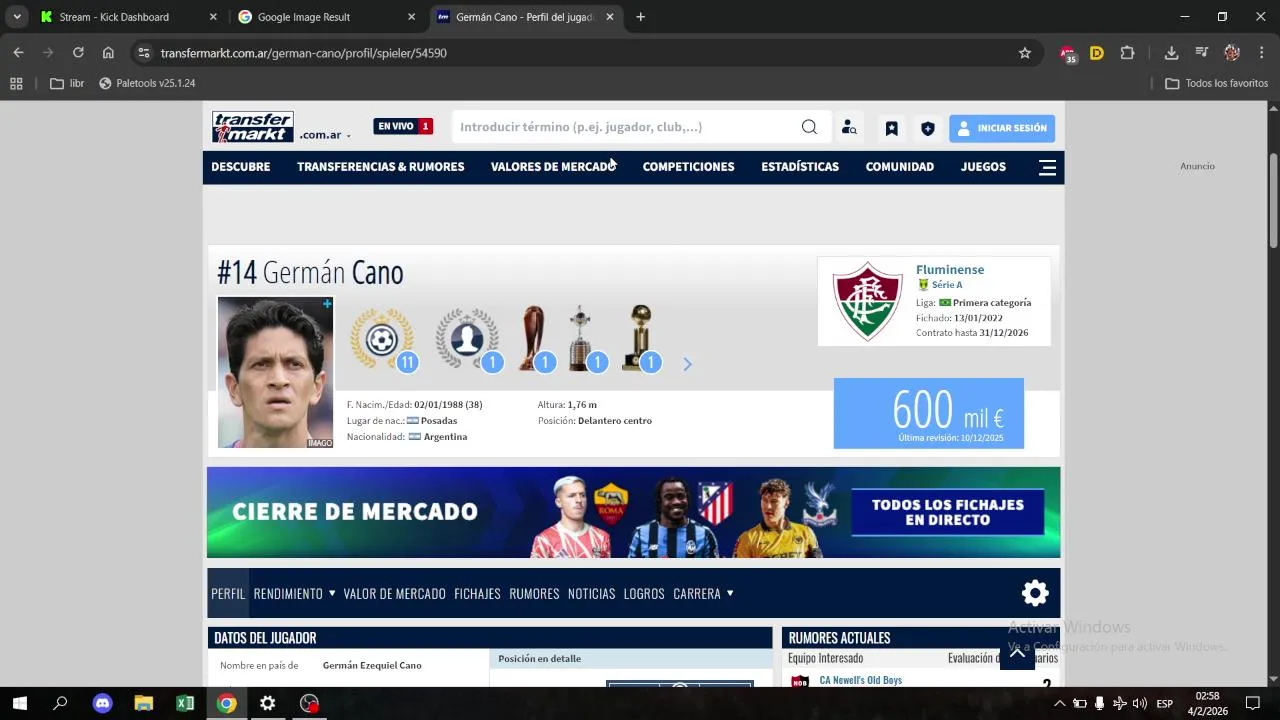Open the ESTADÍSTICAS menu
The height and width of the screenshot is (720, 1280).
tap(800, 167)
